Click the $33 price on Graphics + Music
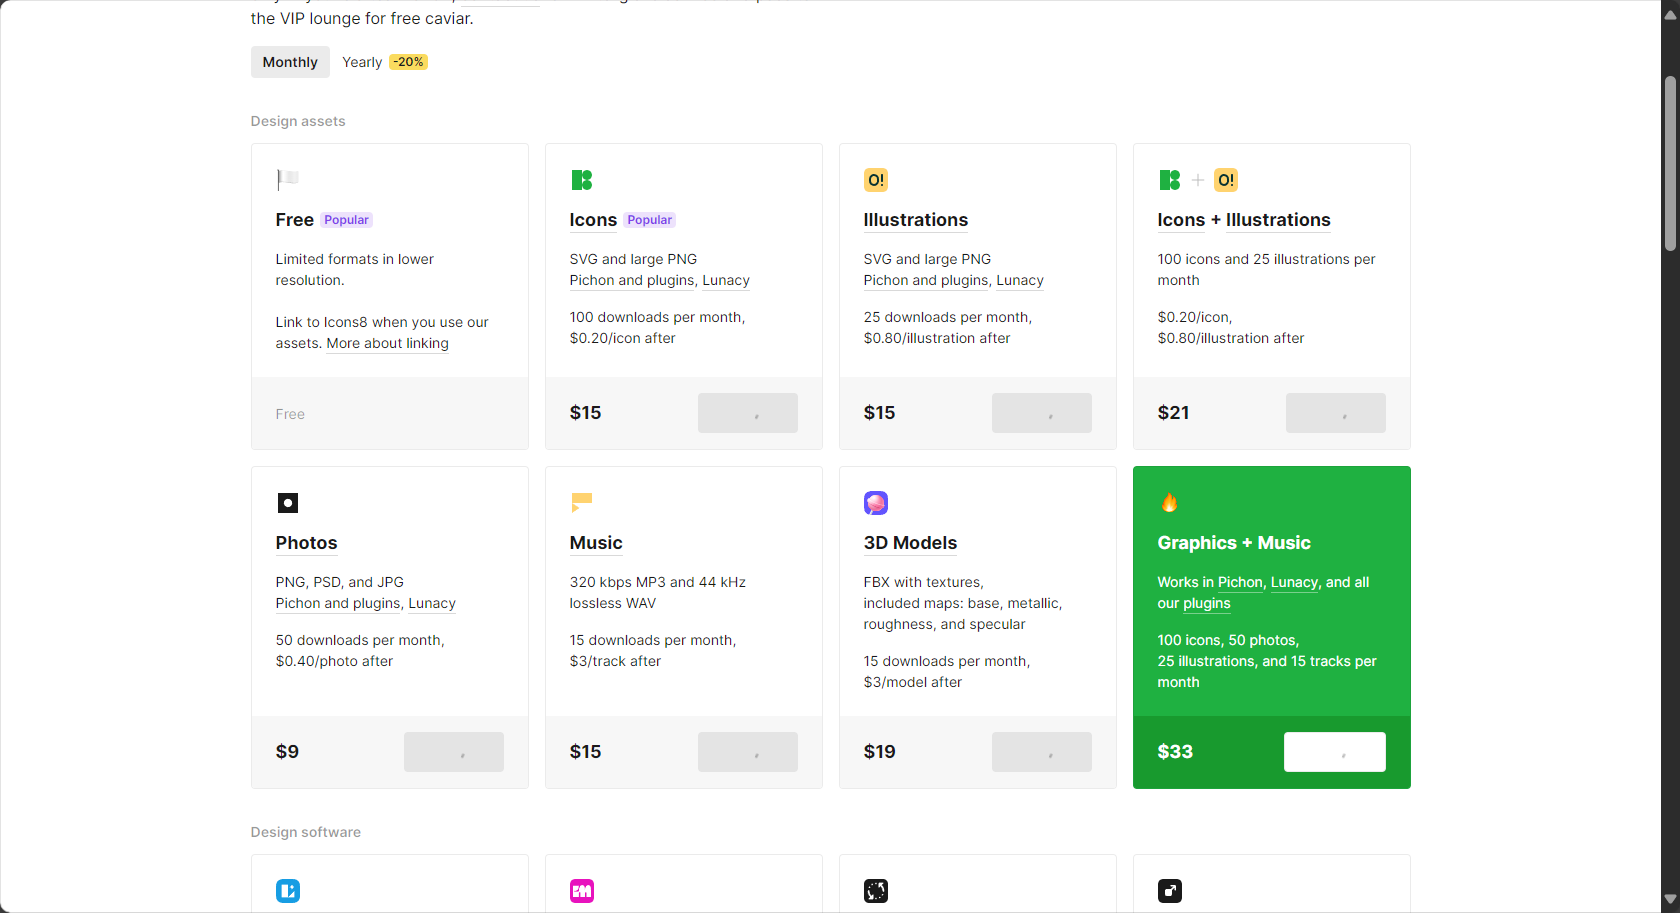 click(1175, 752)
